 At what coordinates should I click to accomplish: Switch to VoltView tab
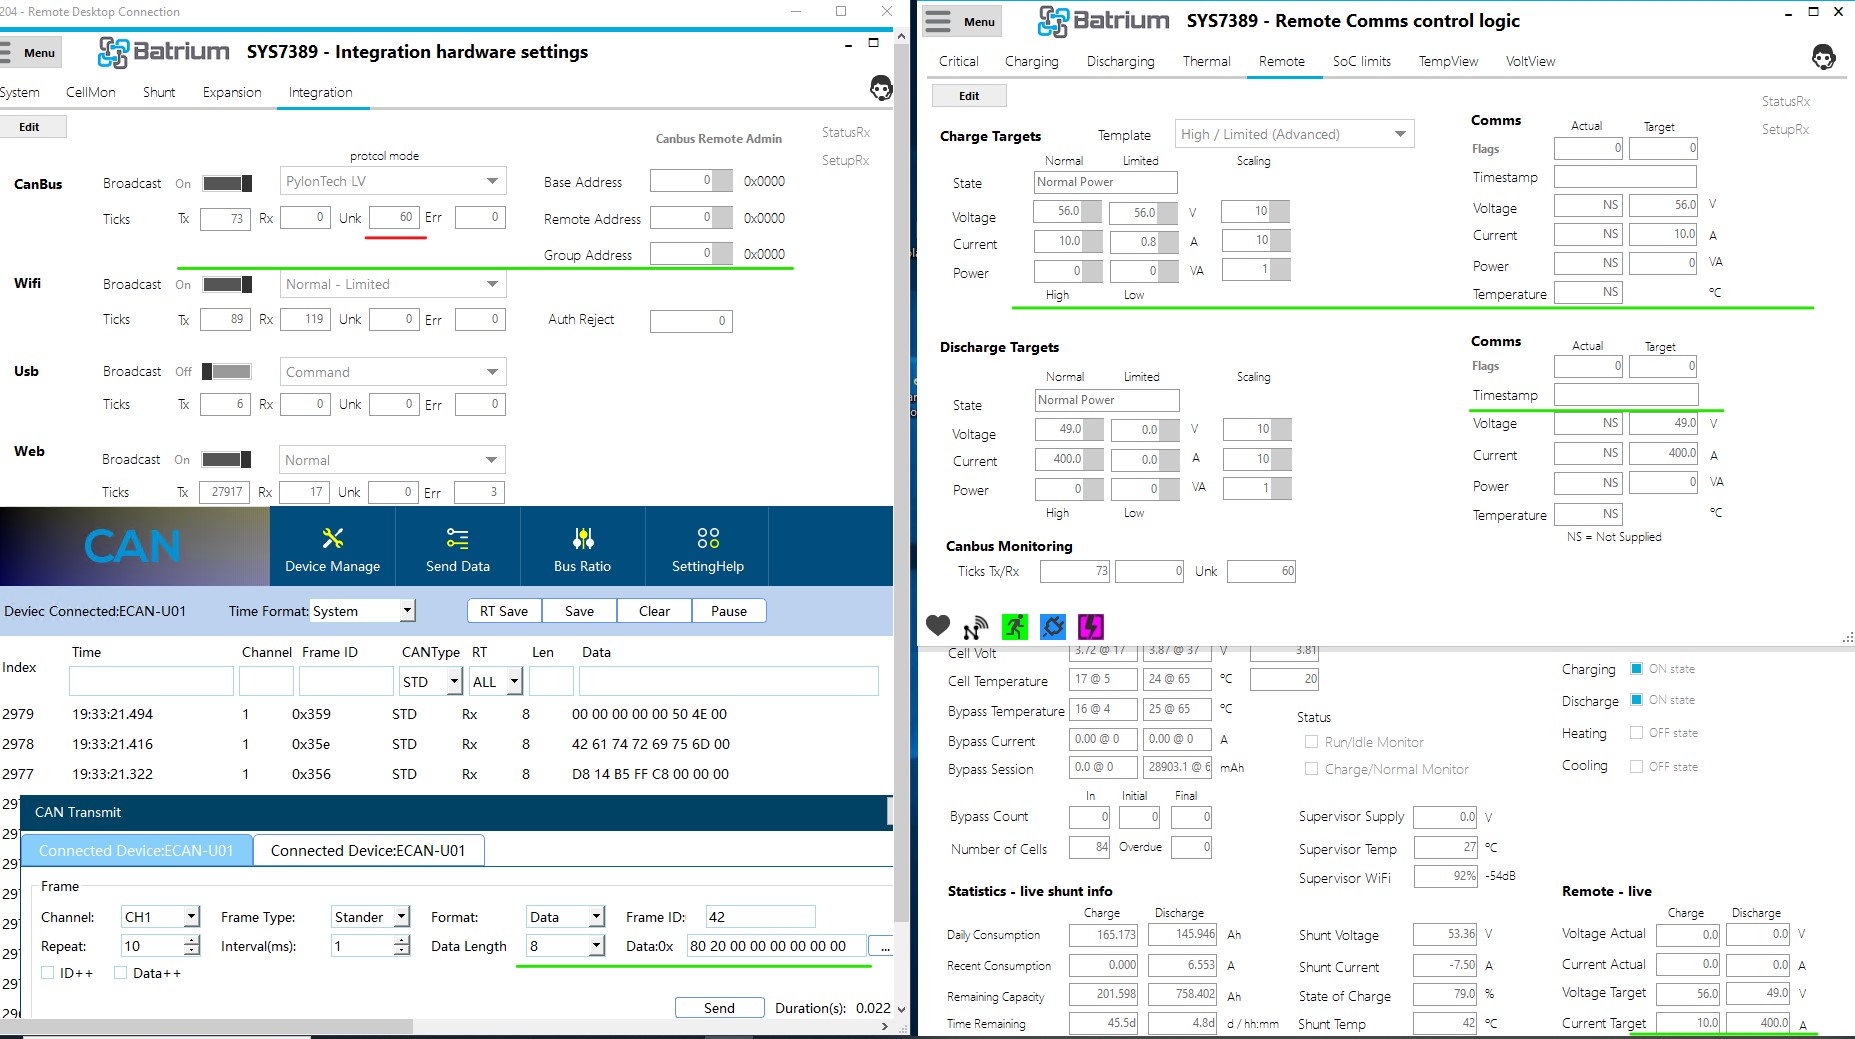pyautogui.click(x=1530, y=61)
